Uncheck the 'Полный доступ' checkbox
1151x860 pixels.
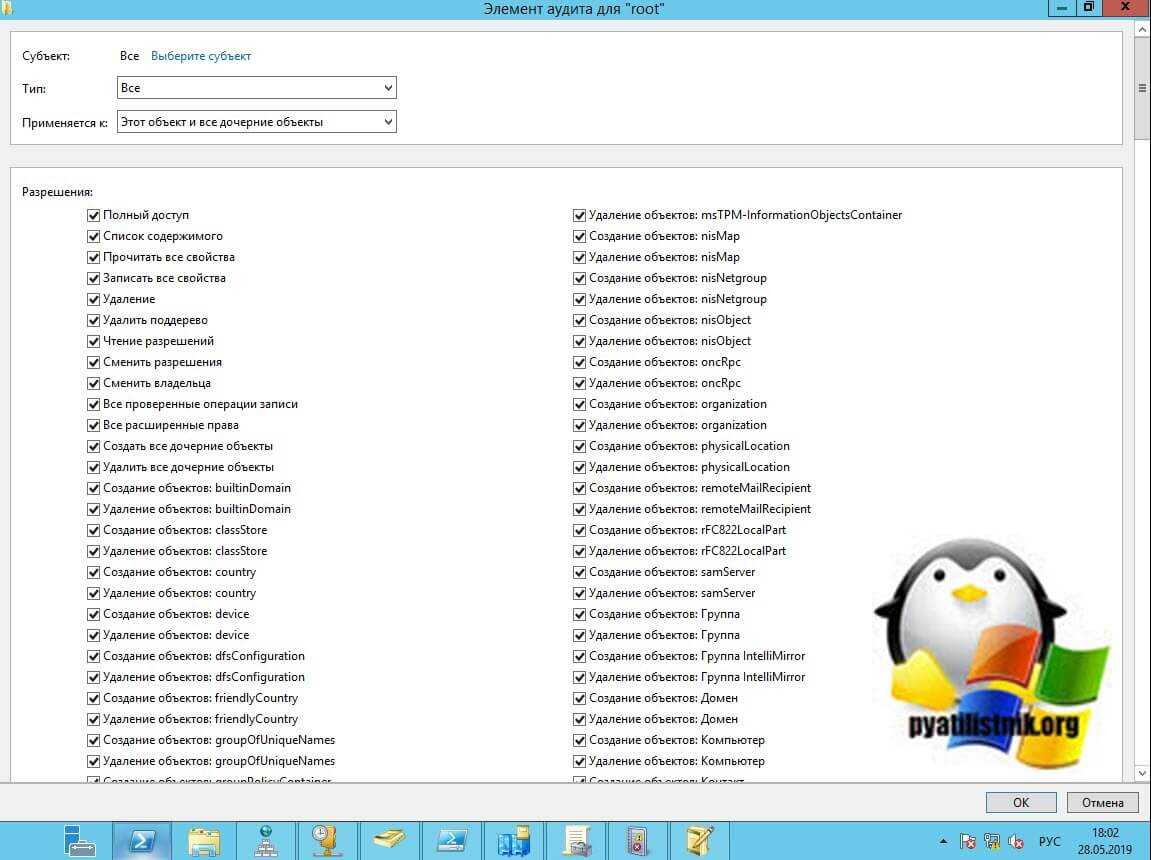pyautogui.click(x=94, y=215)
